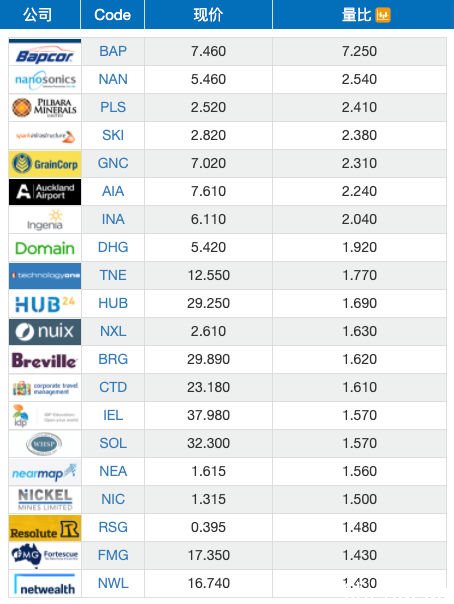
Task: Click the FMG stock code
Action: pyautogui.click(x=113, y=555)
